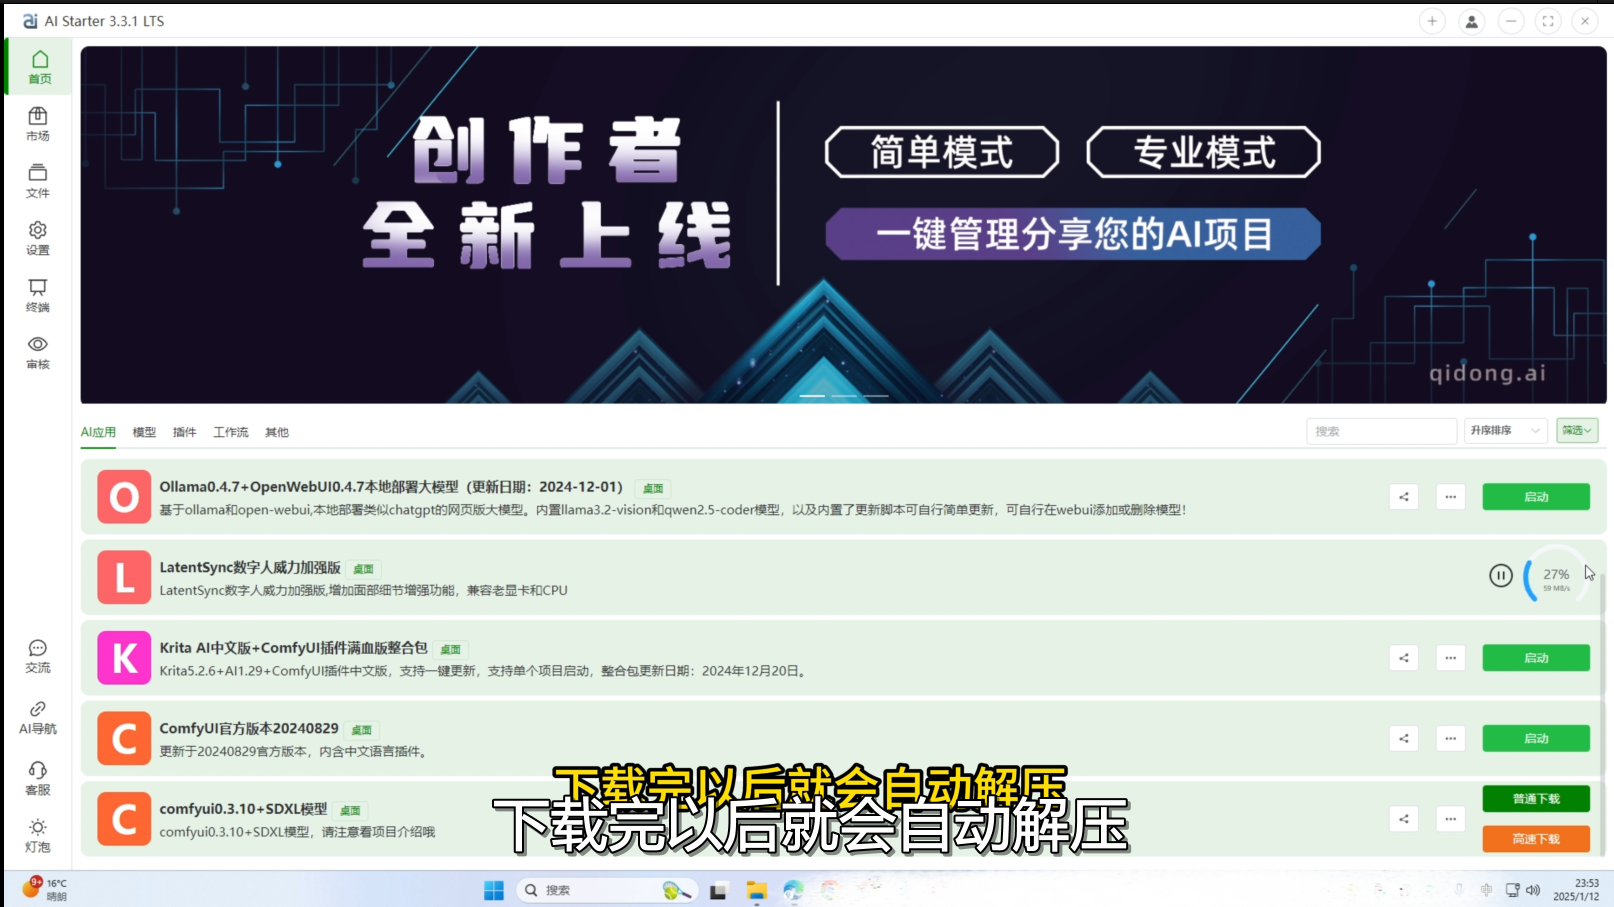
Task: Click the 普通下载 button
Action: [x=1536, y=799]
